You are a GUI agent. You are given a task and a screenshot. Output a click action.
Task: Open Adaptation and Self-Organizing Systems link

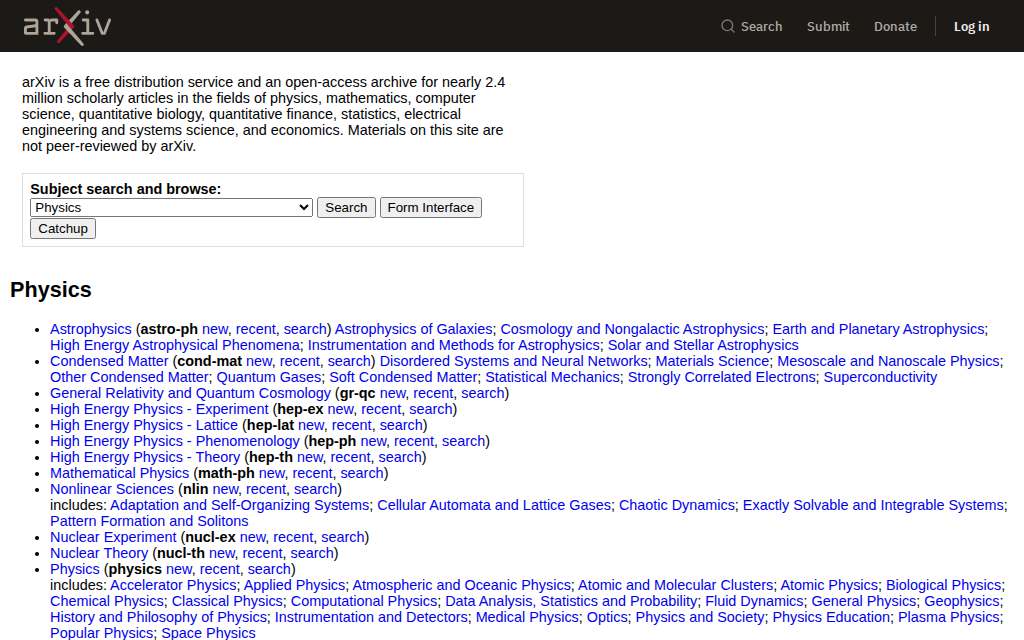240,505
